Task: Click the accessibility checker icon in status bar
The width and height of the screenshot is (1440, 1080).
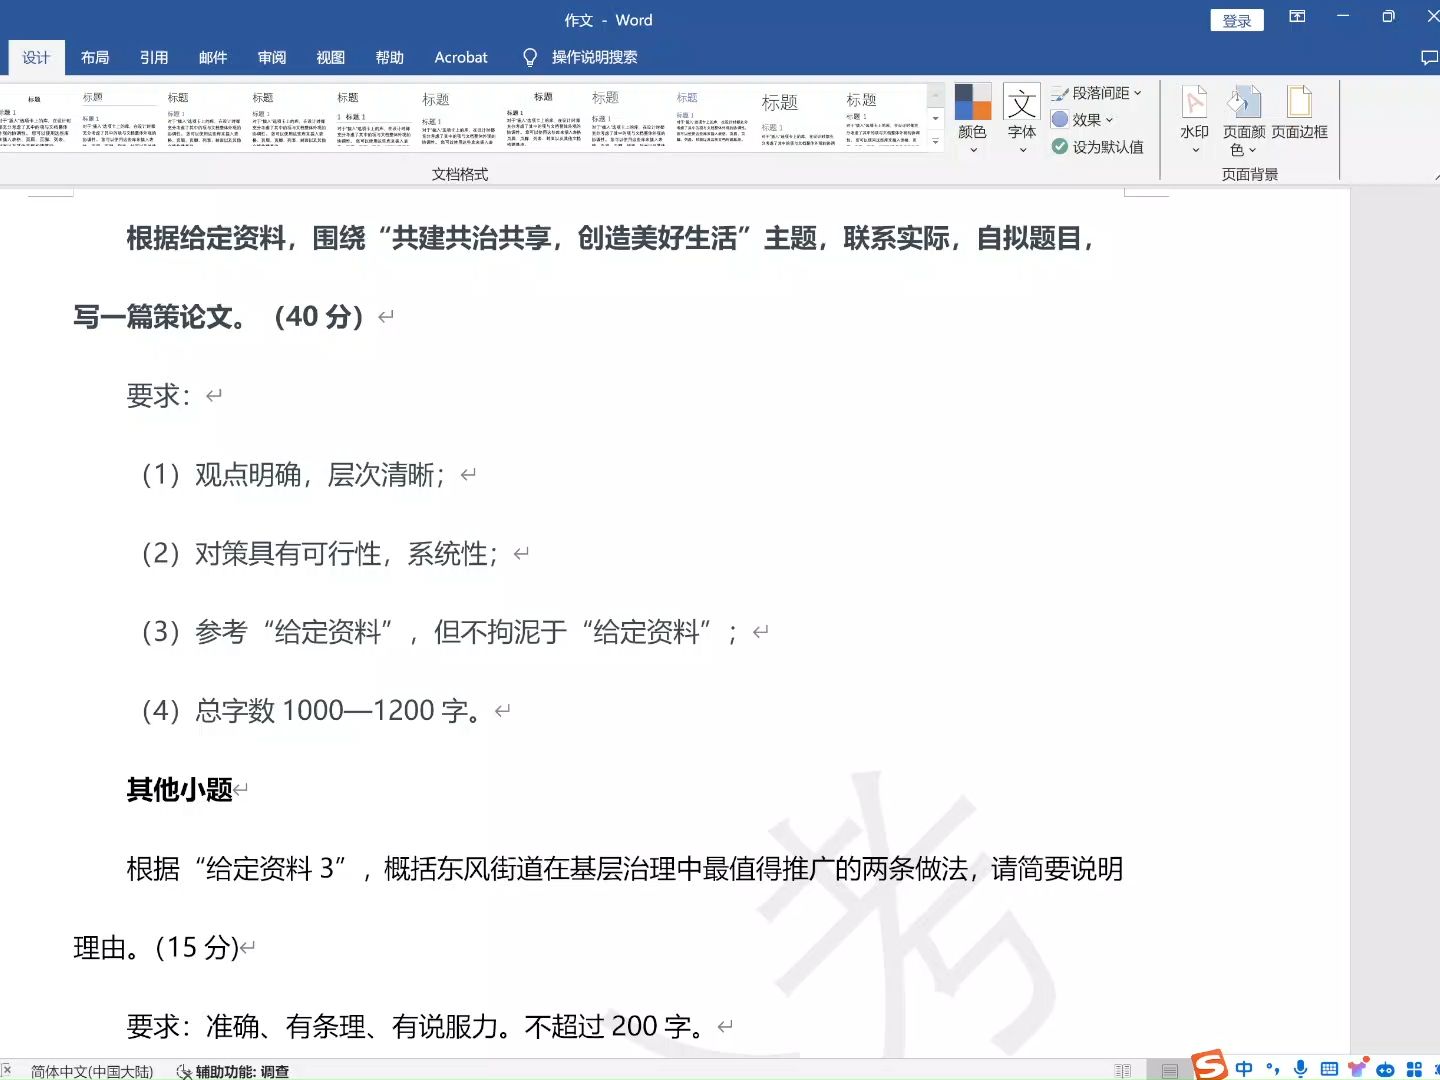Action: 184,1071
